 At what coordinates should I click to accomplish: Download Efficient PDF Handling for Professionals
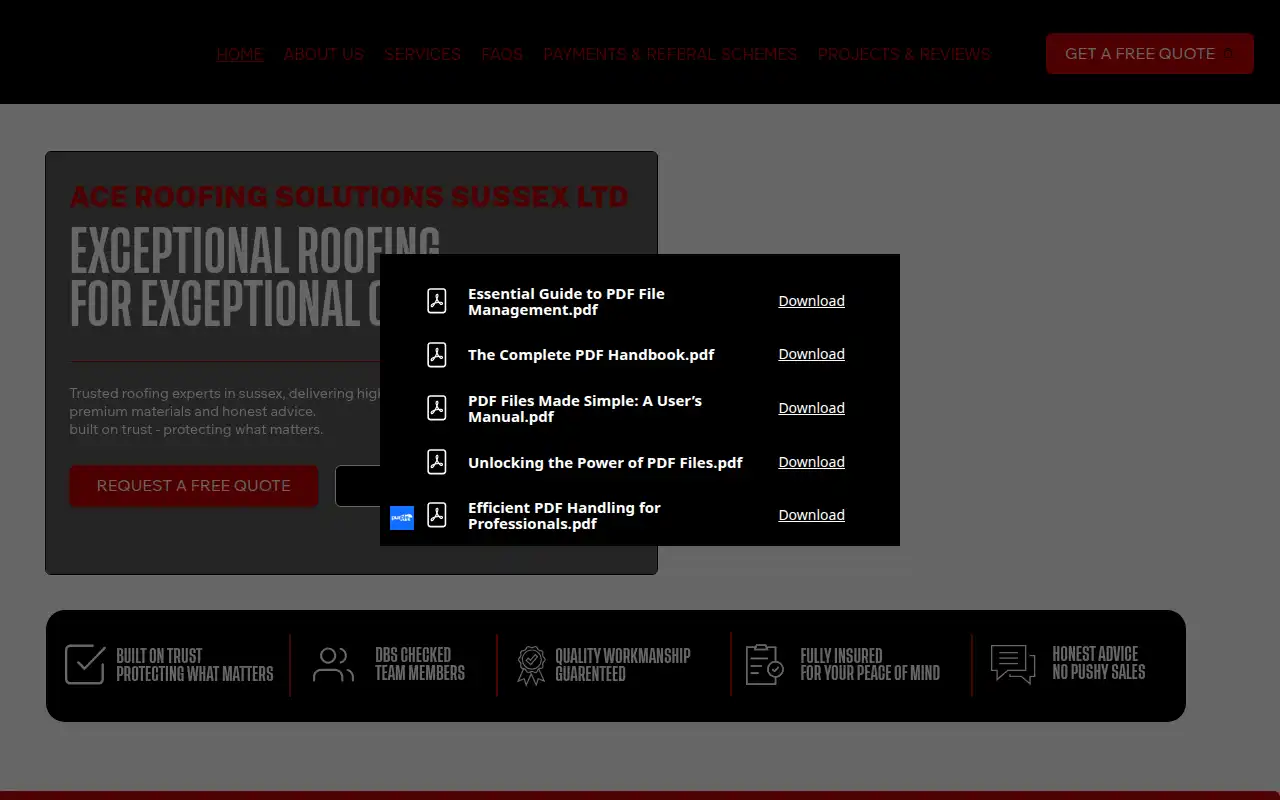point(812,515)
